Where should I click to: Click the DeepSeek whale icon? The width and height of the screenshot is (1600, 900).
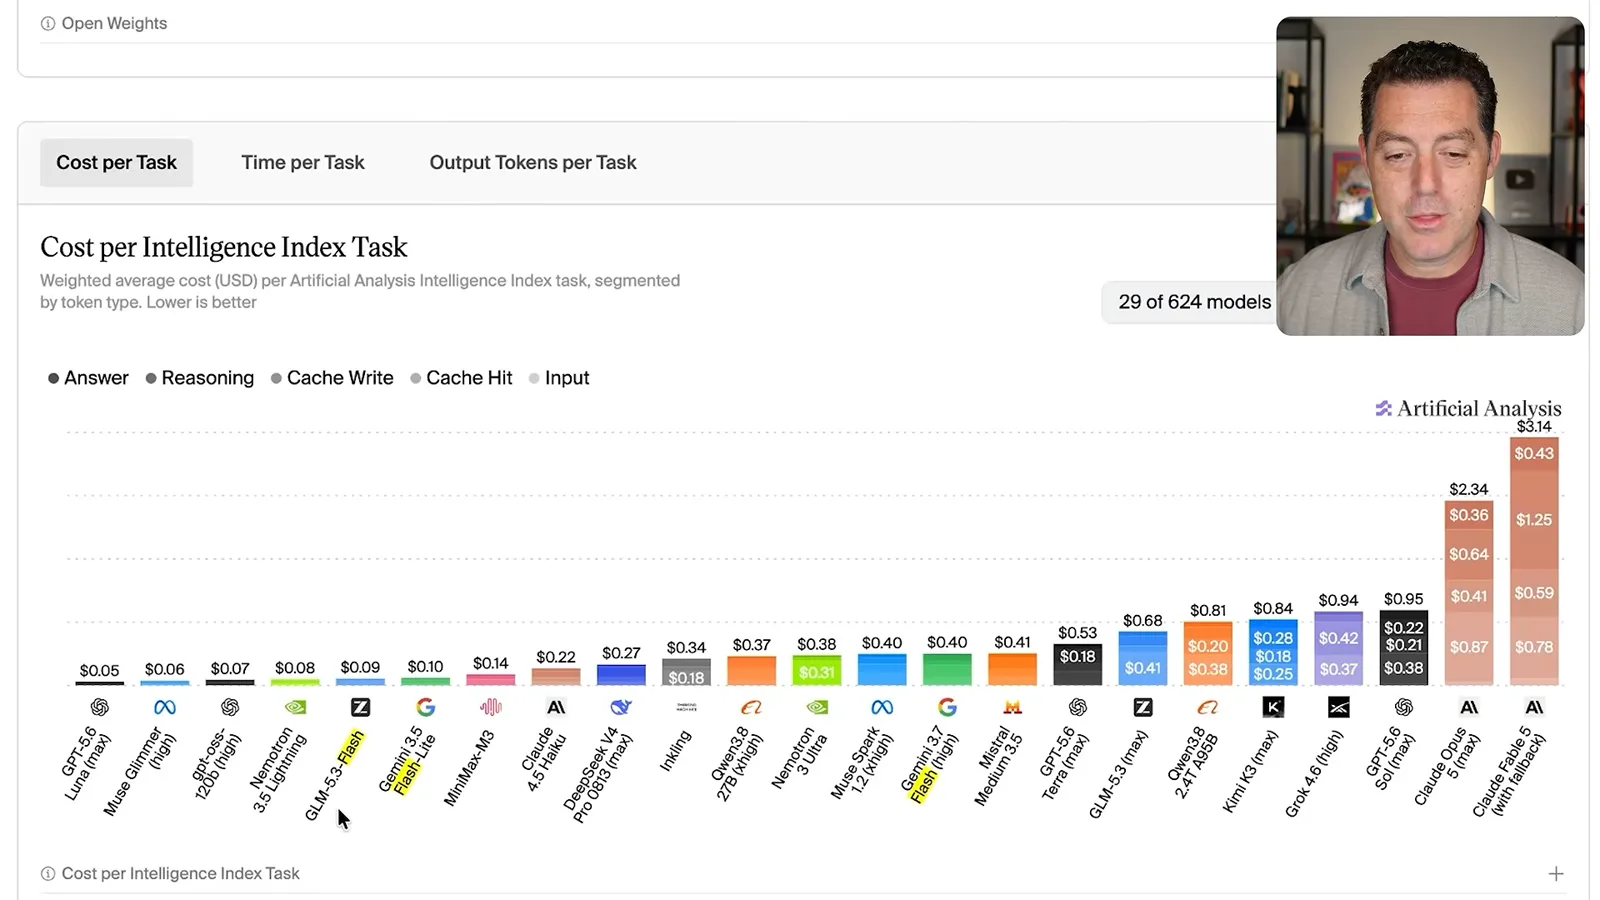(x=621, y=707)
